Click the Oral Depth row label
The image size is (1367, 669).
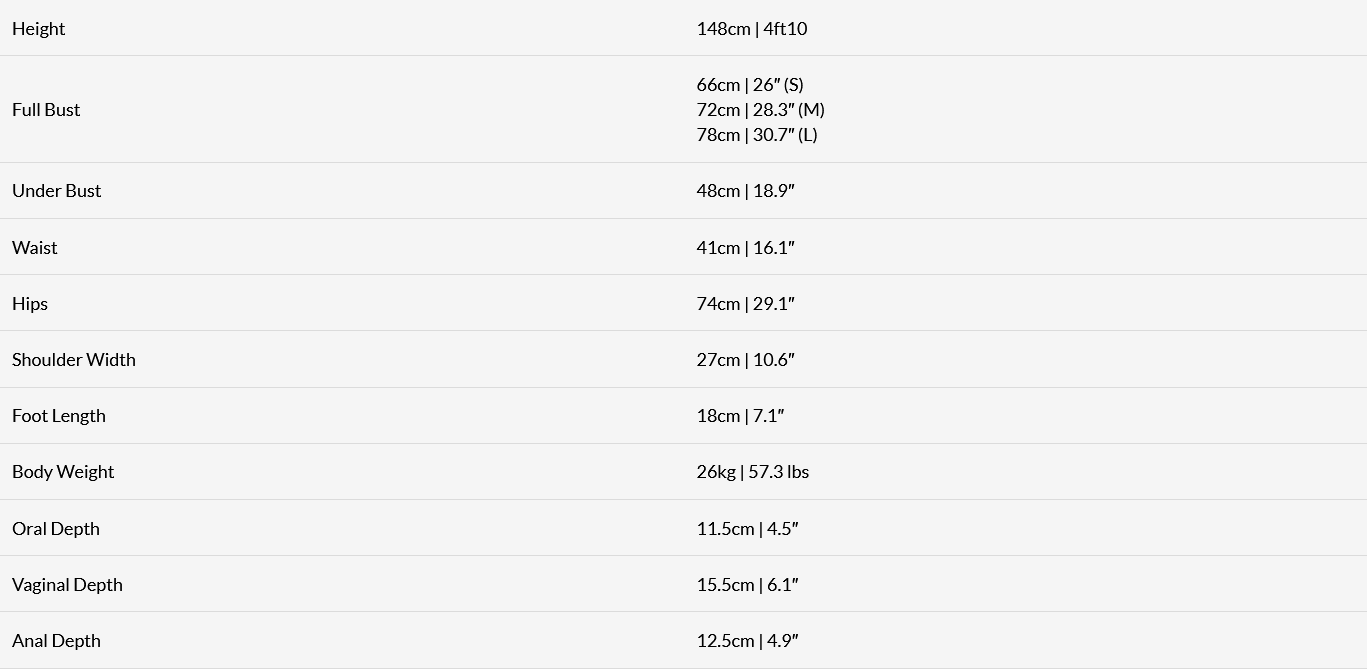pyautogui.click(x=56, y=529)
